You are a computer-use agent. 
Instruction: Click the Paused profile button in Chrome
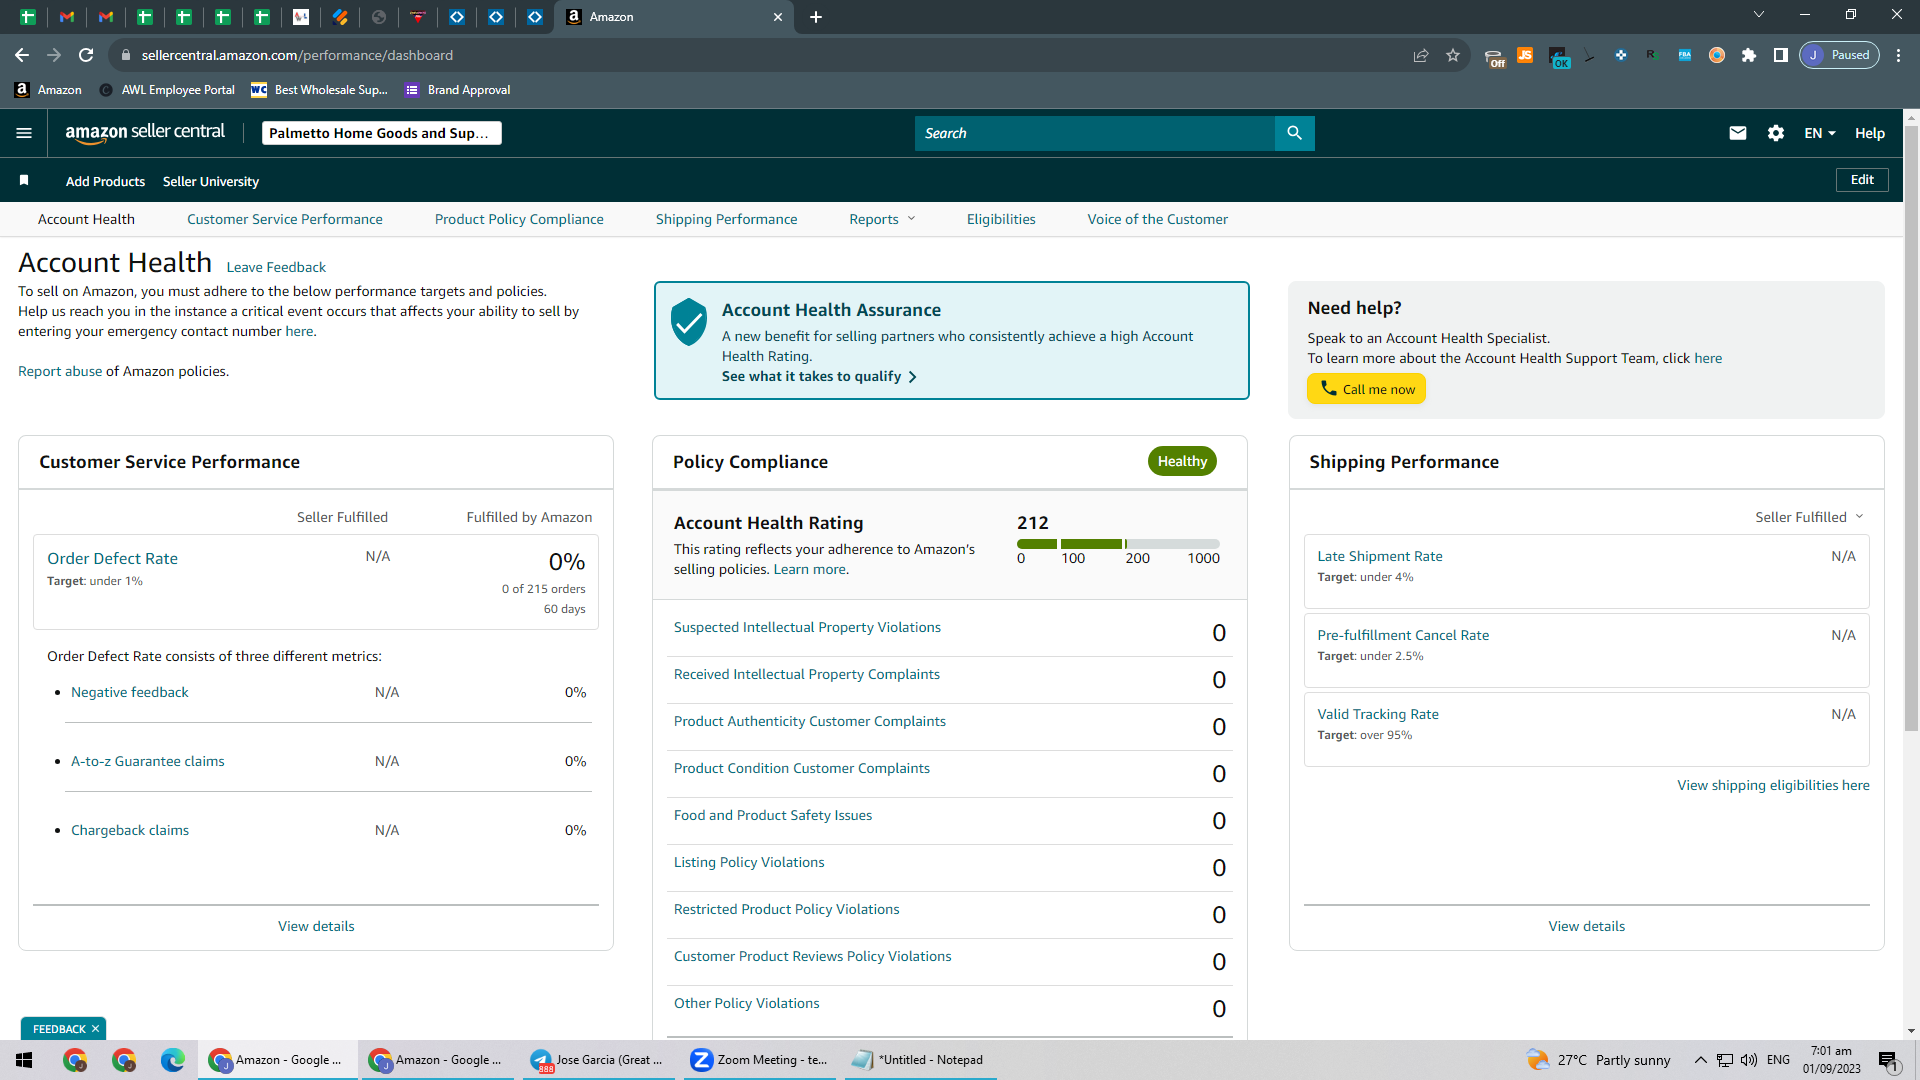pos(1839,55)
